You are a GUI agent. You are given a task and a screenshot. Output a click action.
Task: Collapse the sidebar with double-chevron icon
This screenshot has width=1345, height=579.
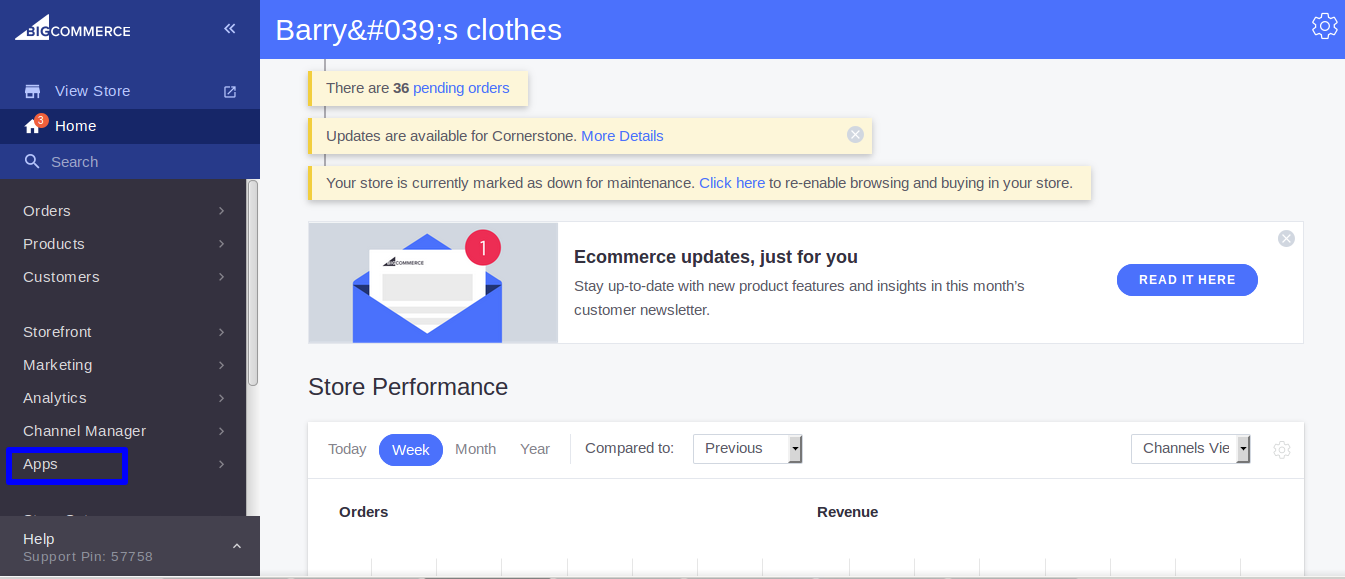[x=229, y=29]
